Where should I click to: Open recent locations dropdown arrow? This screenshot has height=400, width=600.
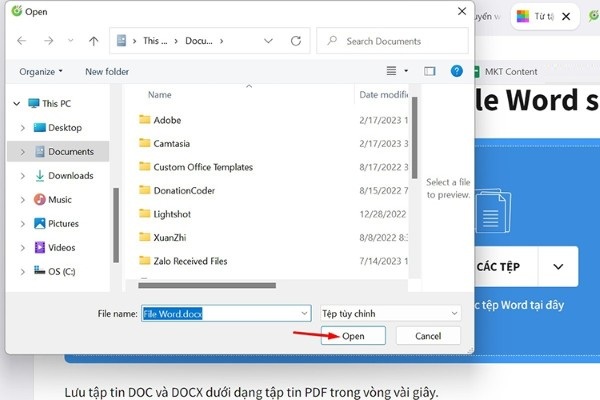tap(70, 40)
